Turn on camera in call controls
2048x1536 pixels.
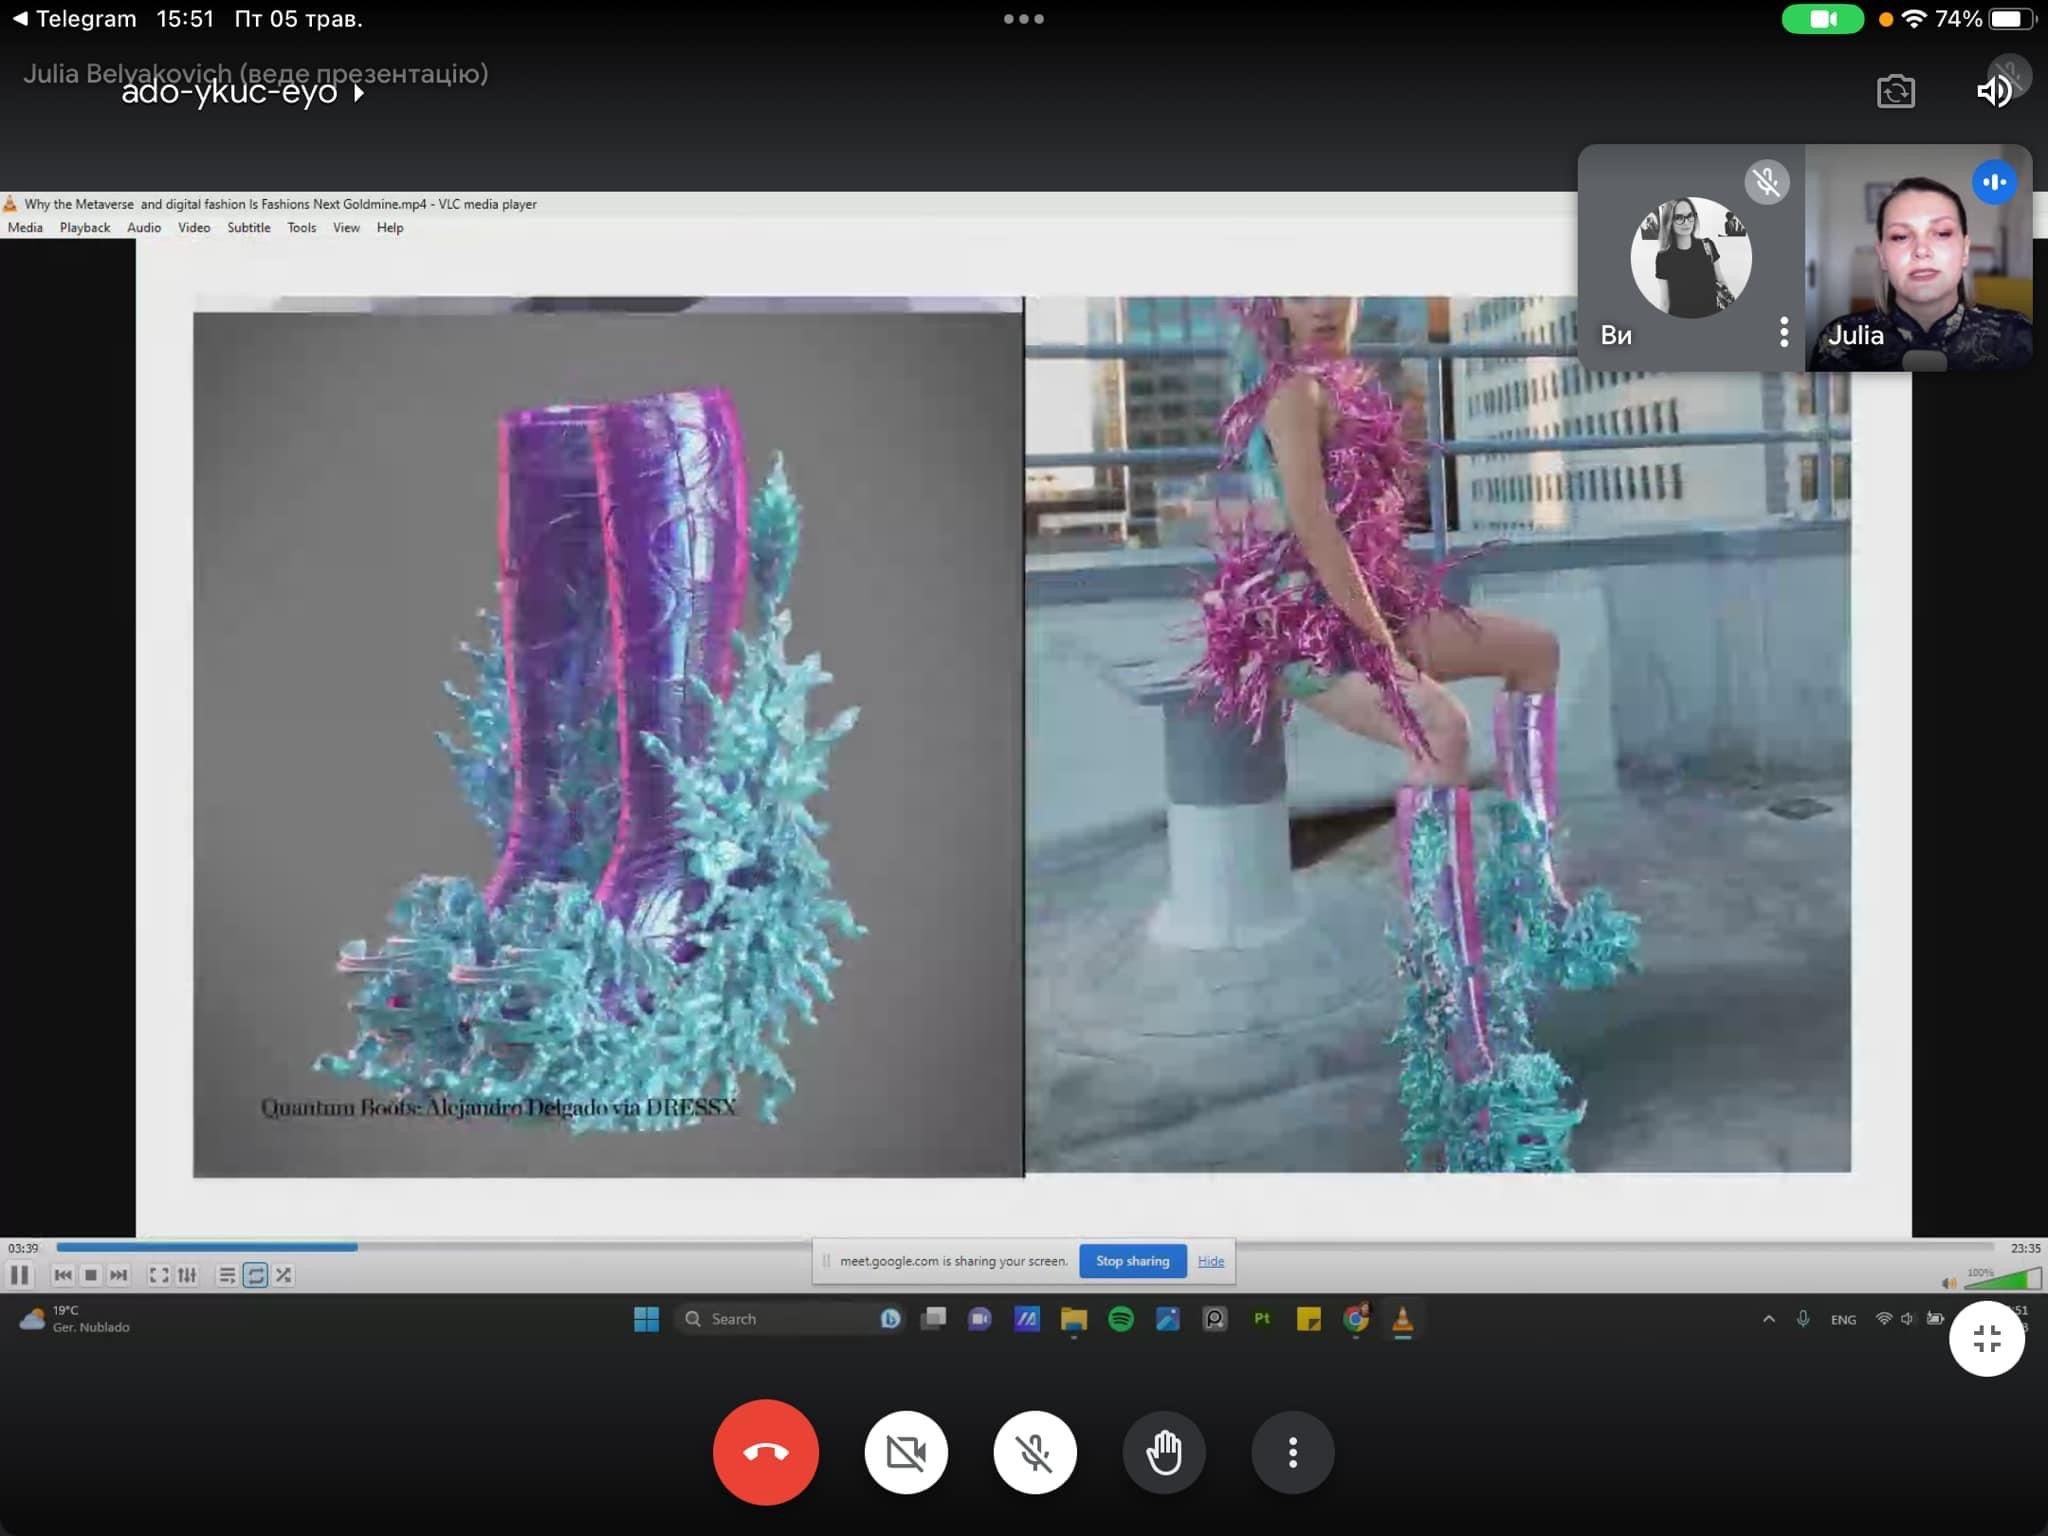[x=906, y=1452]
